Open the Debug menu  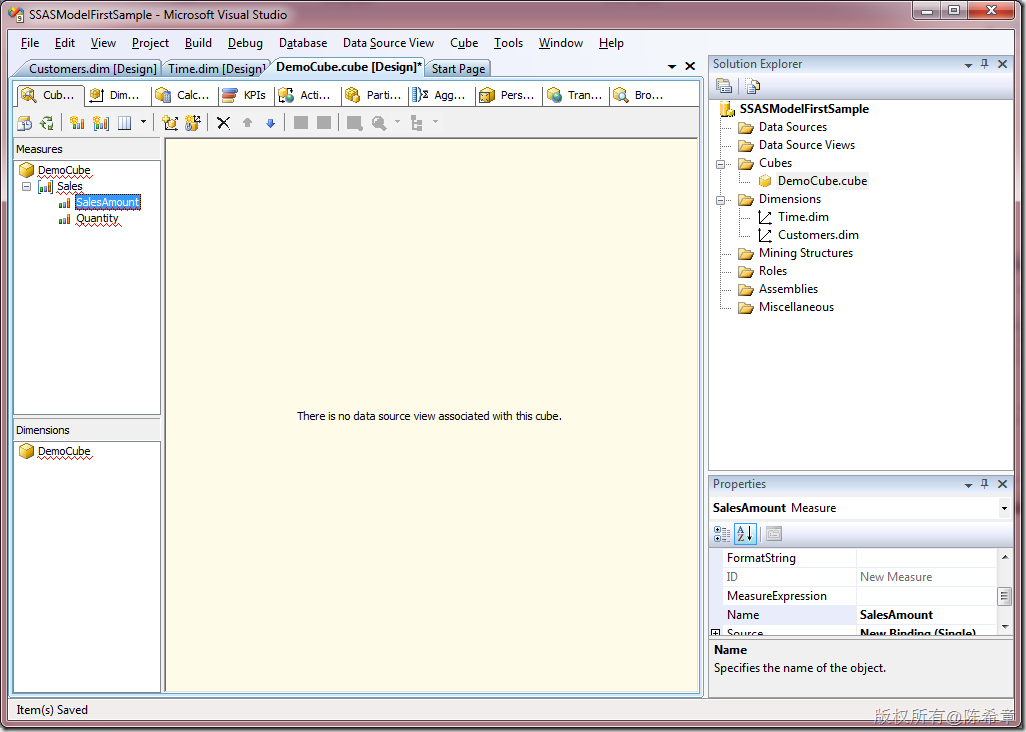coord(245,43)
